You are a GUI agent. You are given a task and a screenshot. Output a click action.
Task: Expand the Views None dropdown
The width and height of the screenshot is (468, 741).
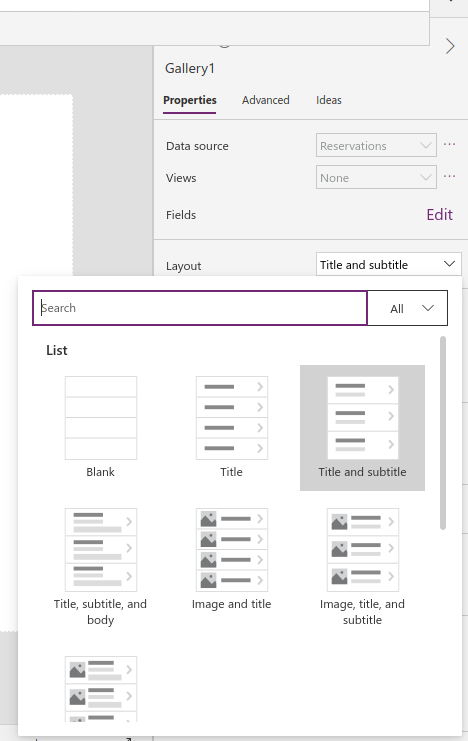coord(376,178)
